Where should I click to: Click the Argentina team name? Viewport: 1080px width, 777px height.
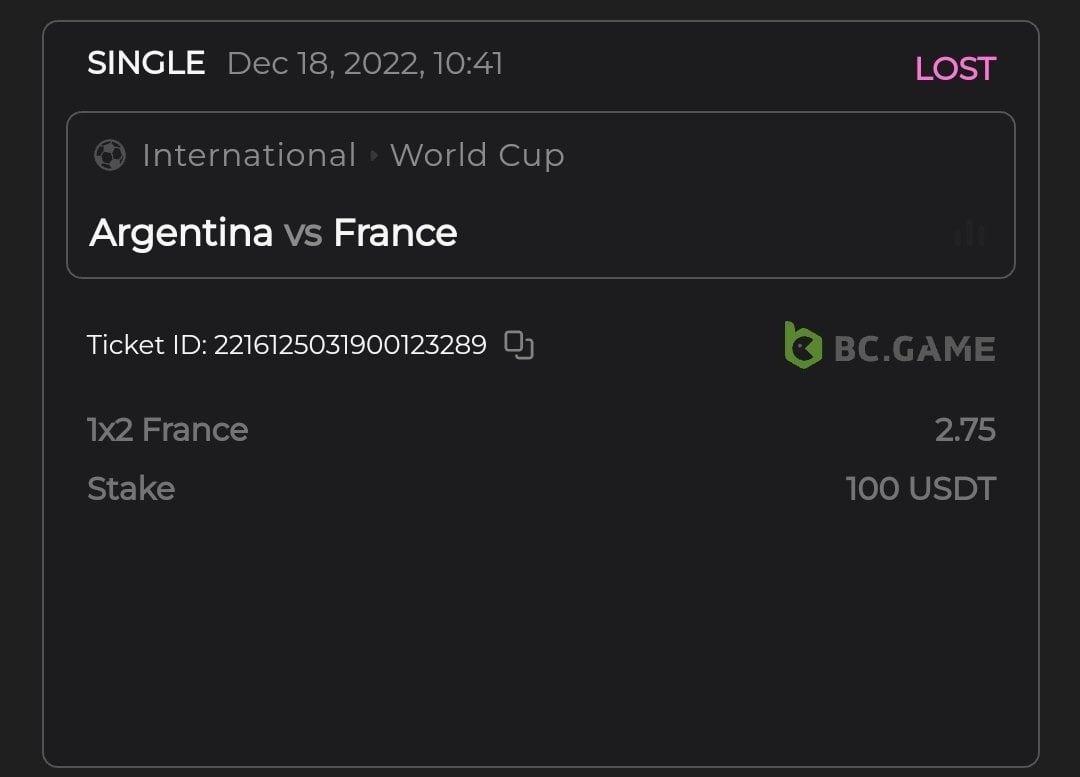(x=181, y=233)
